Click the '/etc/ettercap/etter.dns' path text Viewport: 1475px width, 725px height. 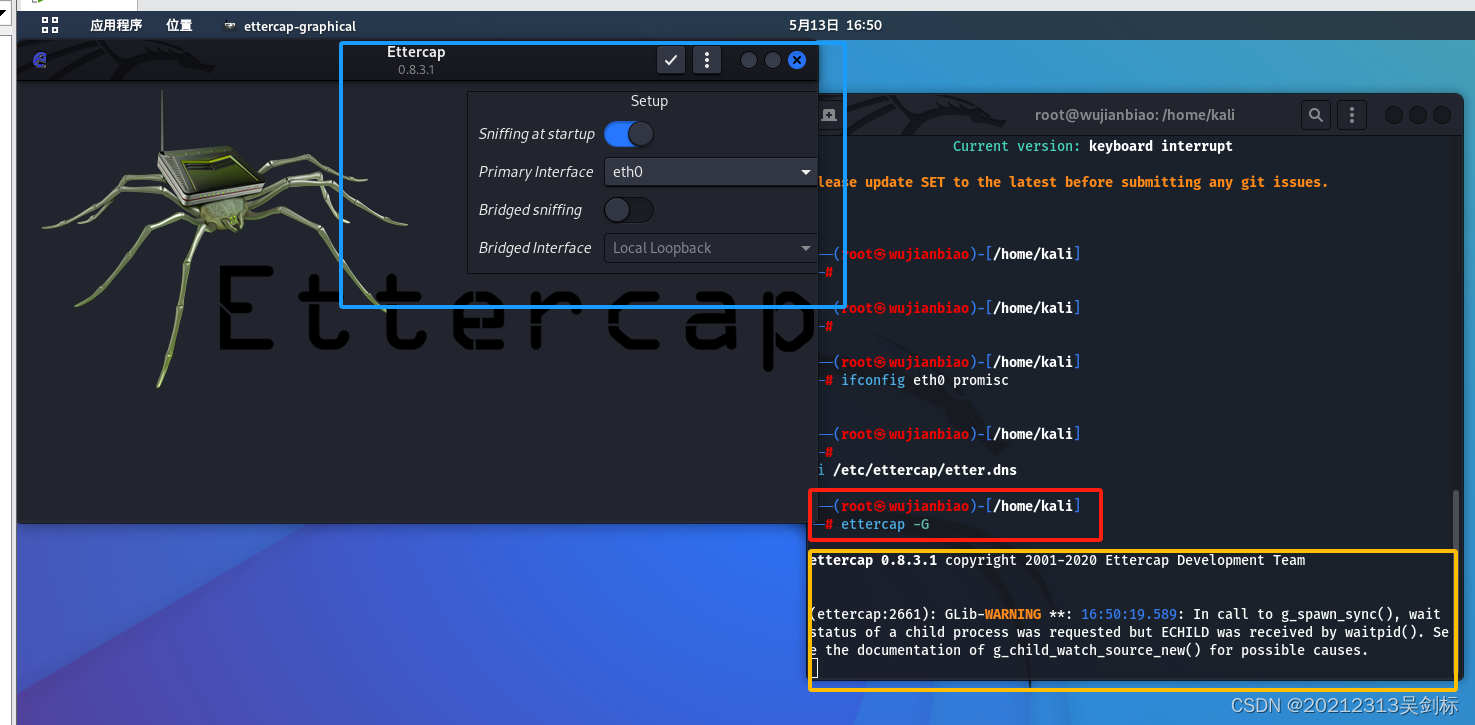[x=925, y=470]
